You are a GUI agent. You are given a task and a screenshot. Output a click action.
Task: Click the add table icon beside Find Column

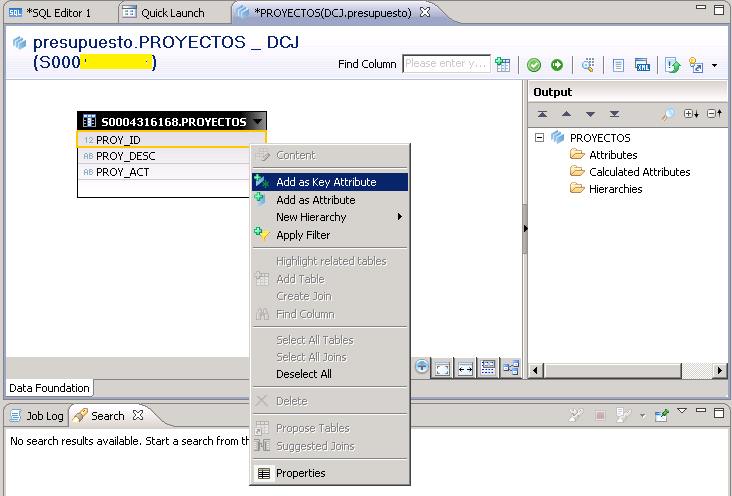503,65
